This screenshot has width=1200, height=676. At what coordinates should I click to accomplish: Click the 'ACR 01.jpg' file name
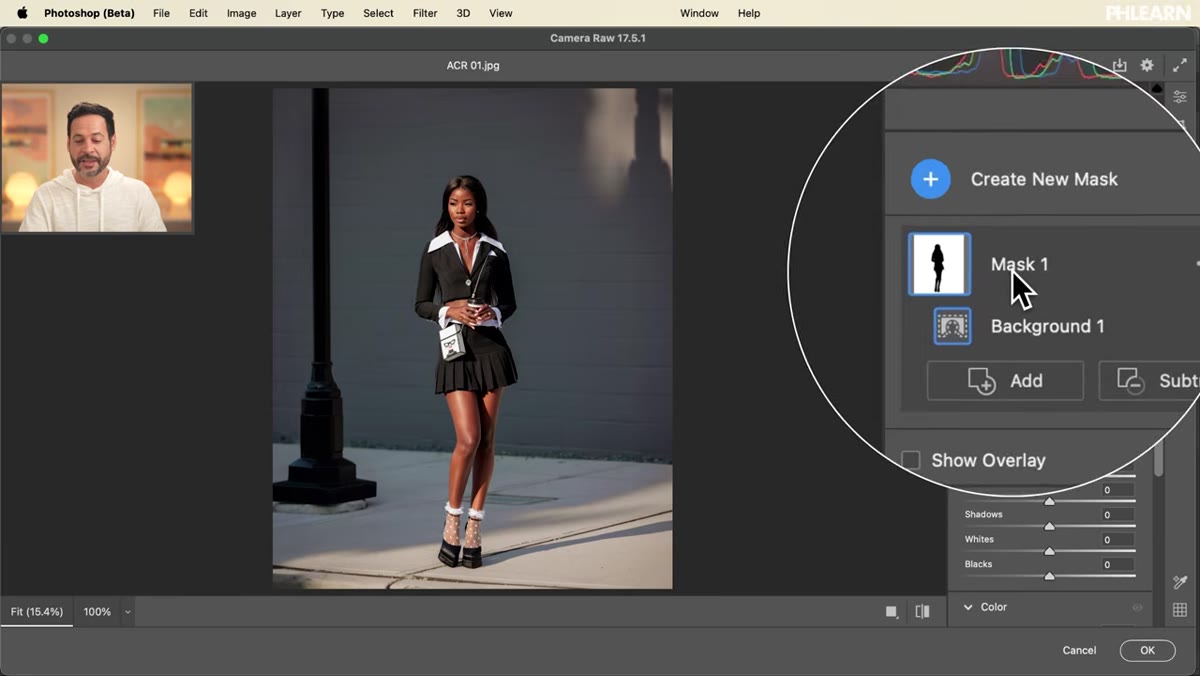point(473,66)
